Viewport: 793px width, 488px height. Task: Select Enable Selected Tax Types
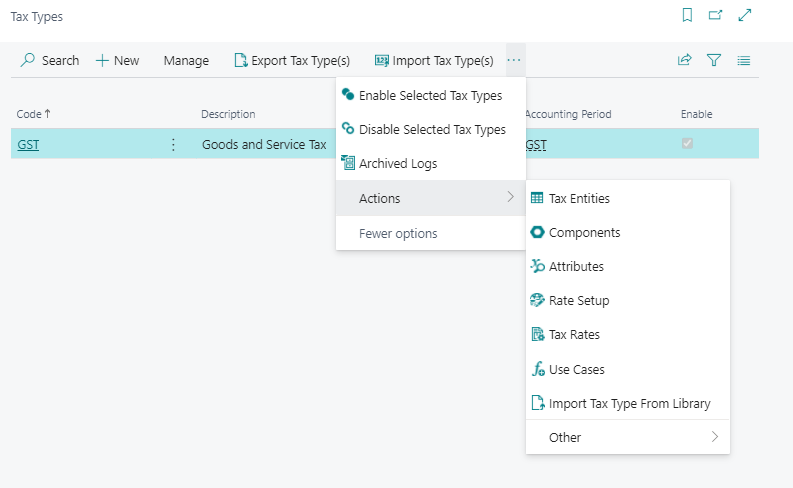430,96
